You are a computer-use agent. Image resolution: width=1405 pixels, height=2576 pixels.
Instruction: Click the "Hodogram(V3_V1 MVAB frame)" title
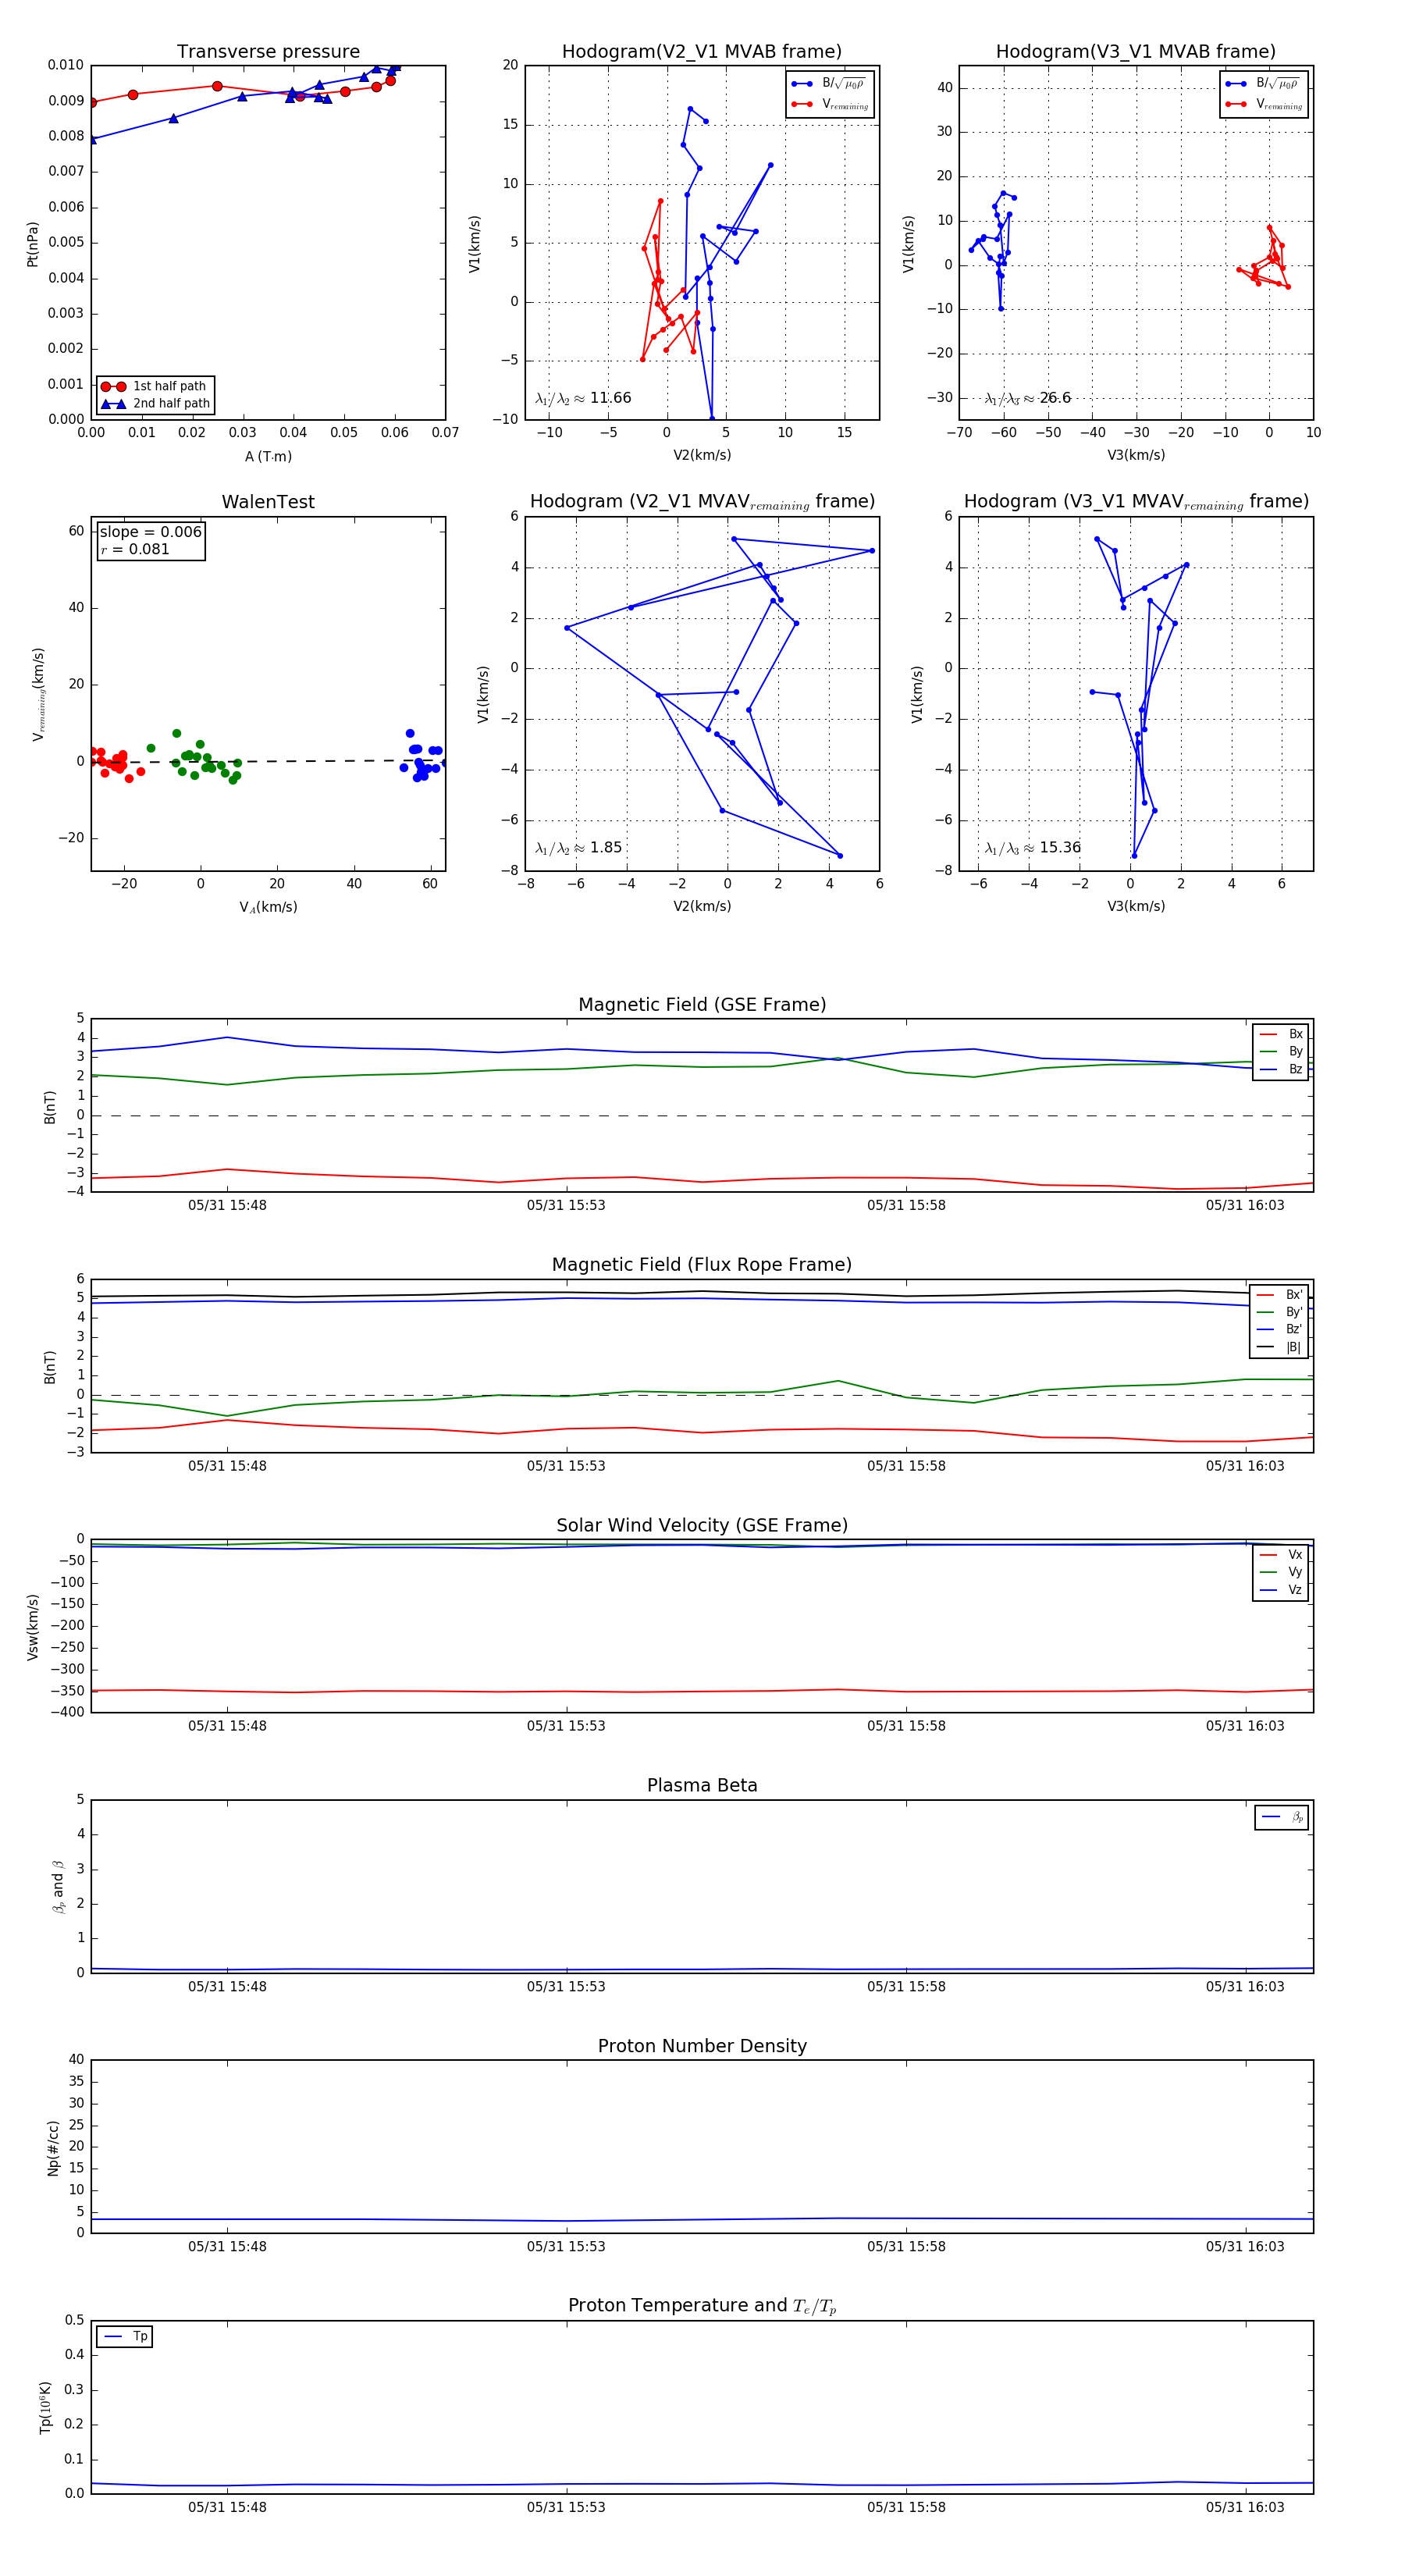click(x=1136, y=52)
